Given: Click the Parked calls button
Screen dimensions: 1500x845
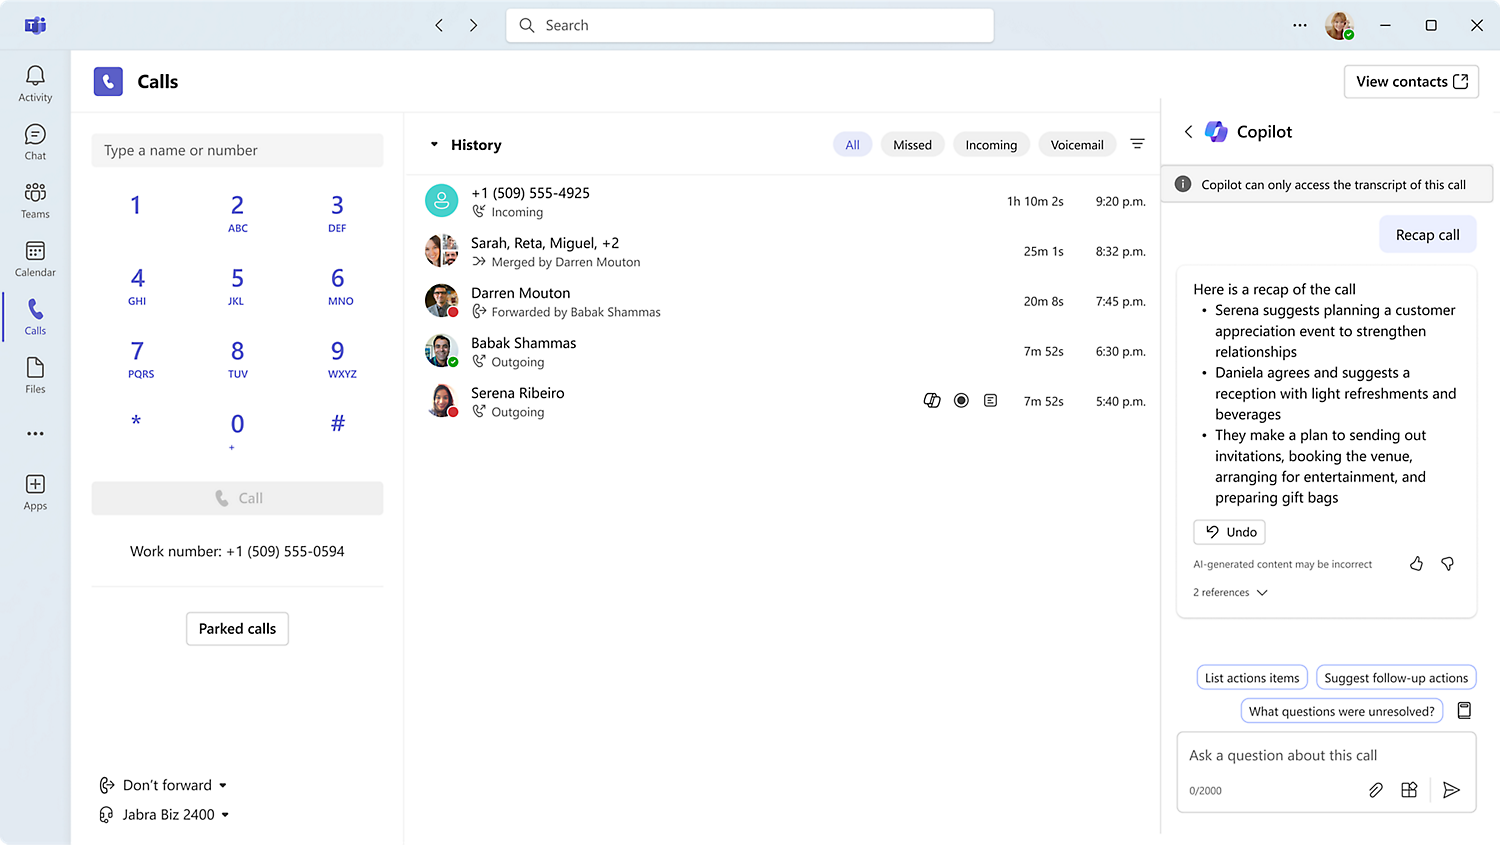Looking at the screenshot, I should tap(237, 629).
